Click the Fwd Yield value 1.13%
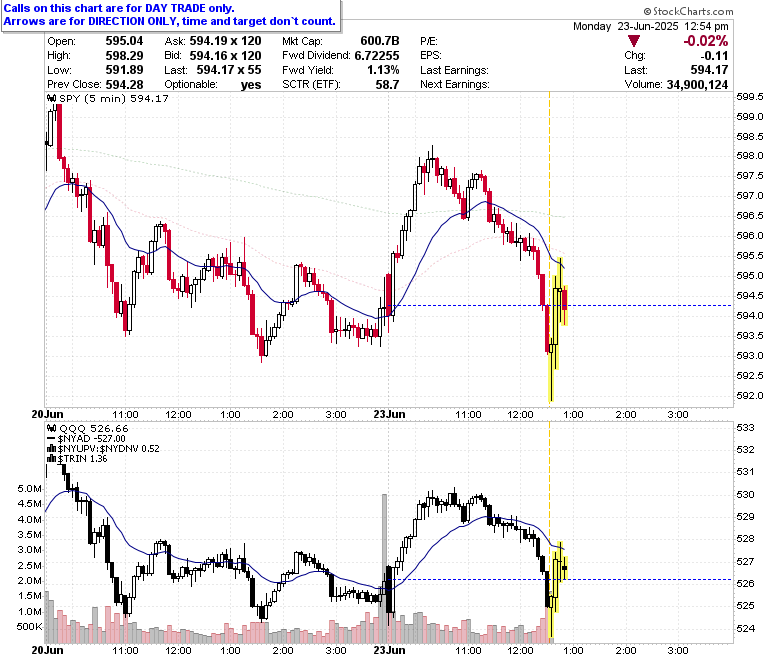The image size is (780, 659). pyautogui.click(x=383, y=70)
